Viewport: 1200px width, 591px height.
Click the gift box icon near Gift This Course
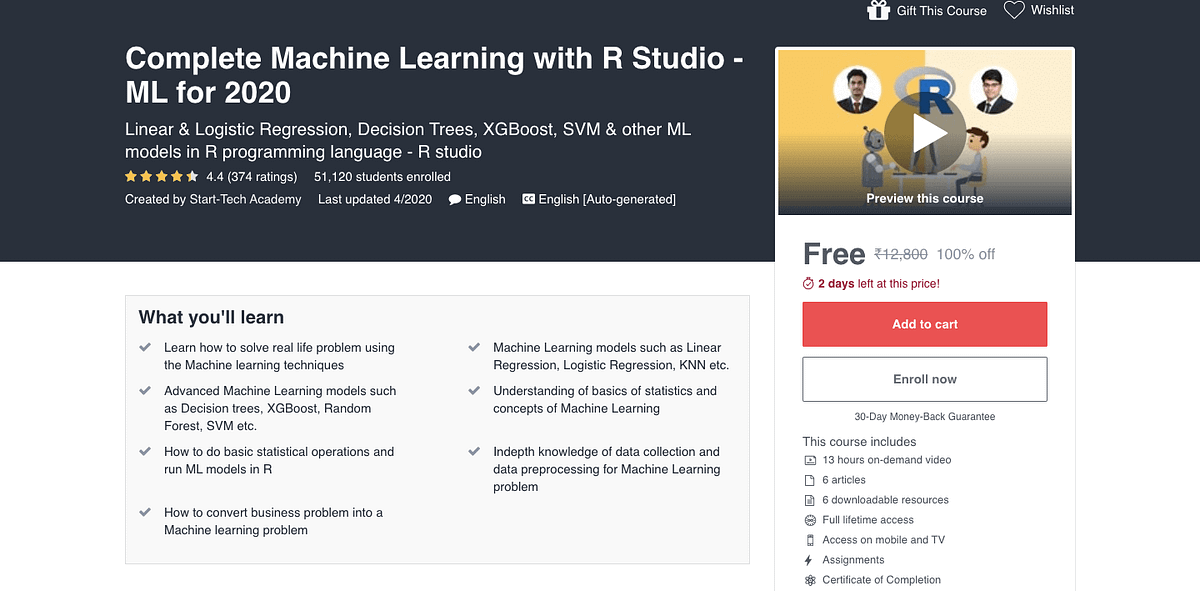(877, 9)
